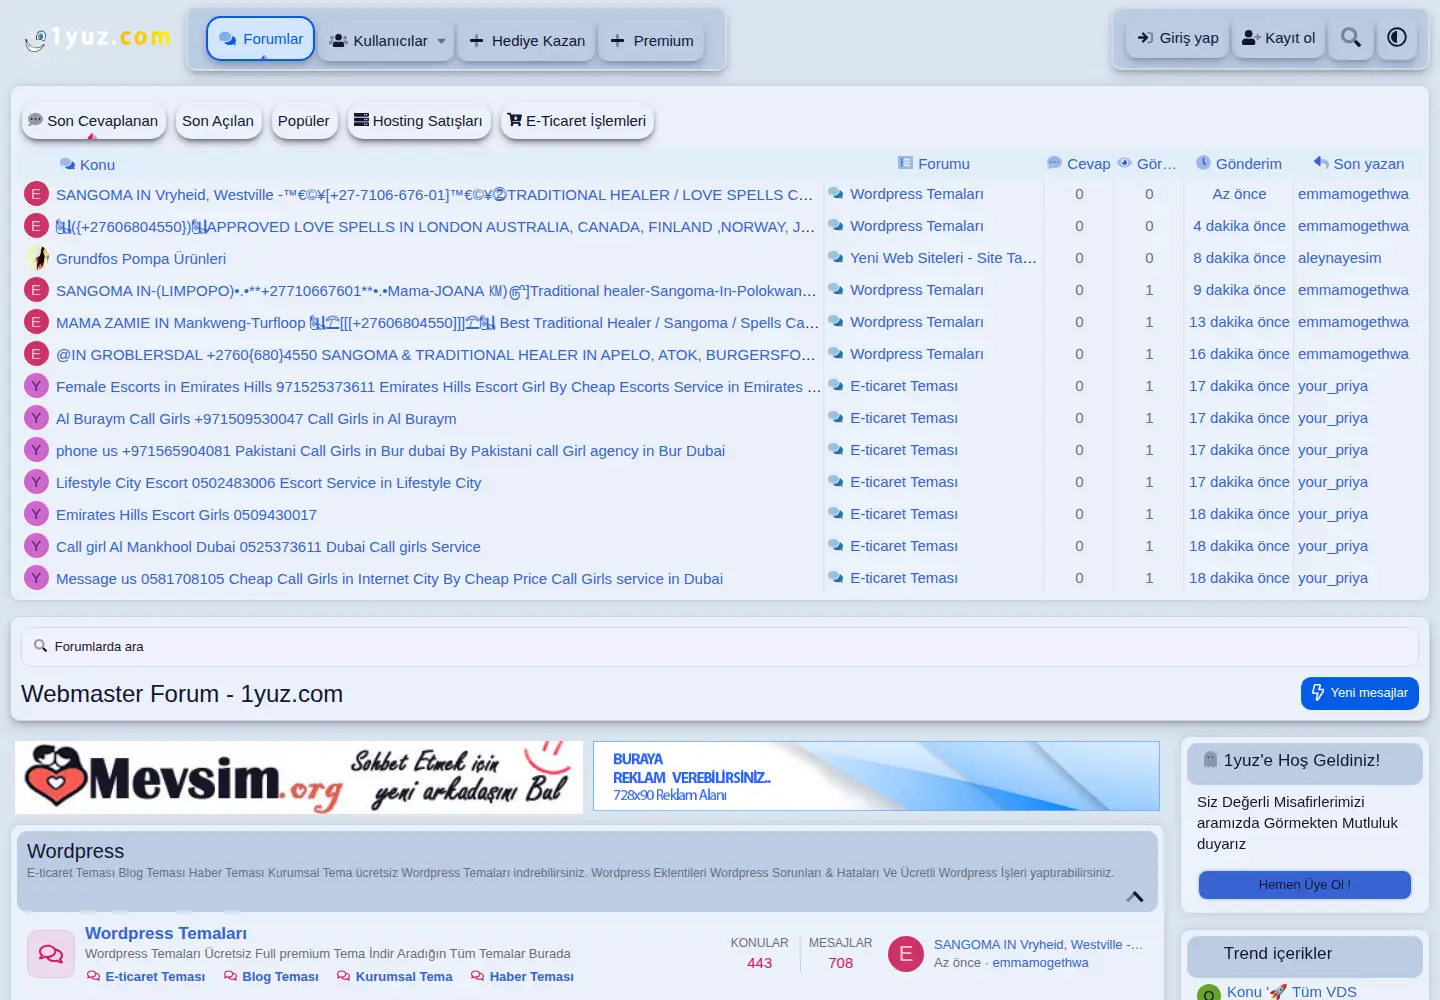The width and height of the screenshot is (1440, 1000).
Task: Click Hemen Üye Ol ! button
Action: tap(1305, 885)
